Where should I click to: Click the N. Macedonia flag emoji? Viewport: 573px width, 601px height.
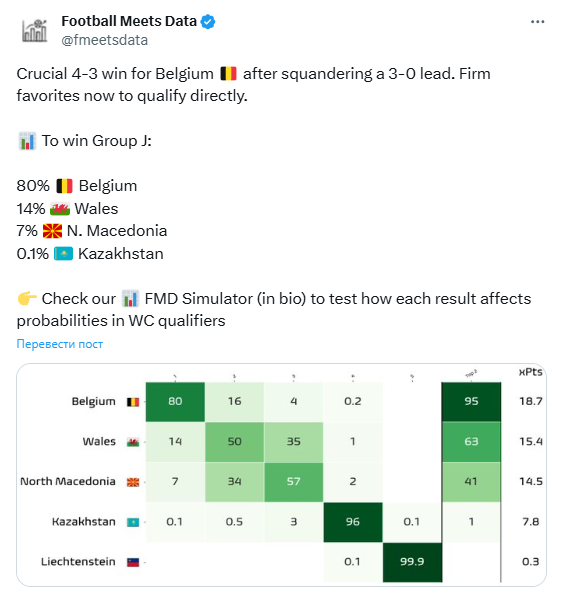[x=52, y=231]
